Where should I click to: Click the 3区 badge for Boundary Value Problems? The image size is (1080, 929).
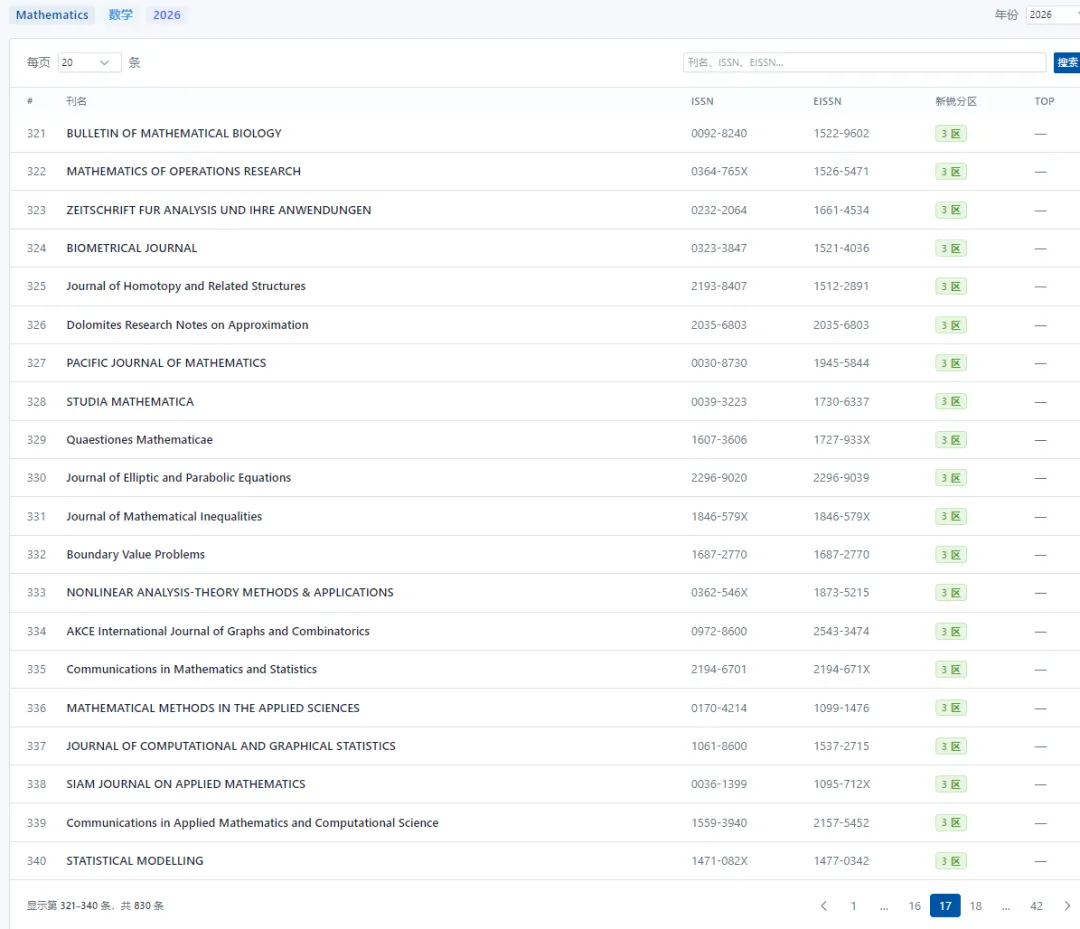pyautogui.click(x=951, y=554)
